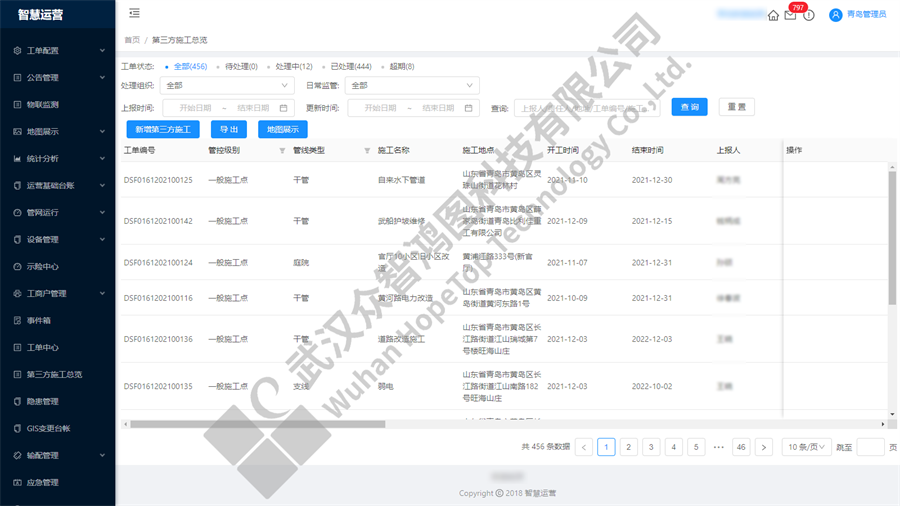Open calendar icon in 上报时间 date range
Screen dimensions: 900x506
pyautogui.click(x=283, y=108)
